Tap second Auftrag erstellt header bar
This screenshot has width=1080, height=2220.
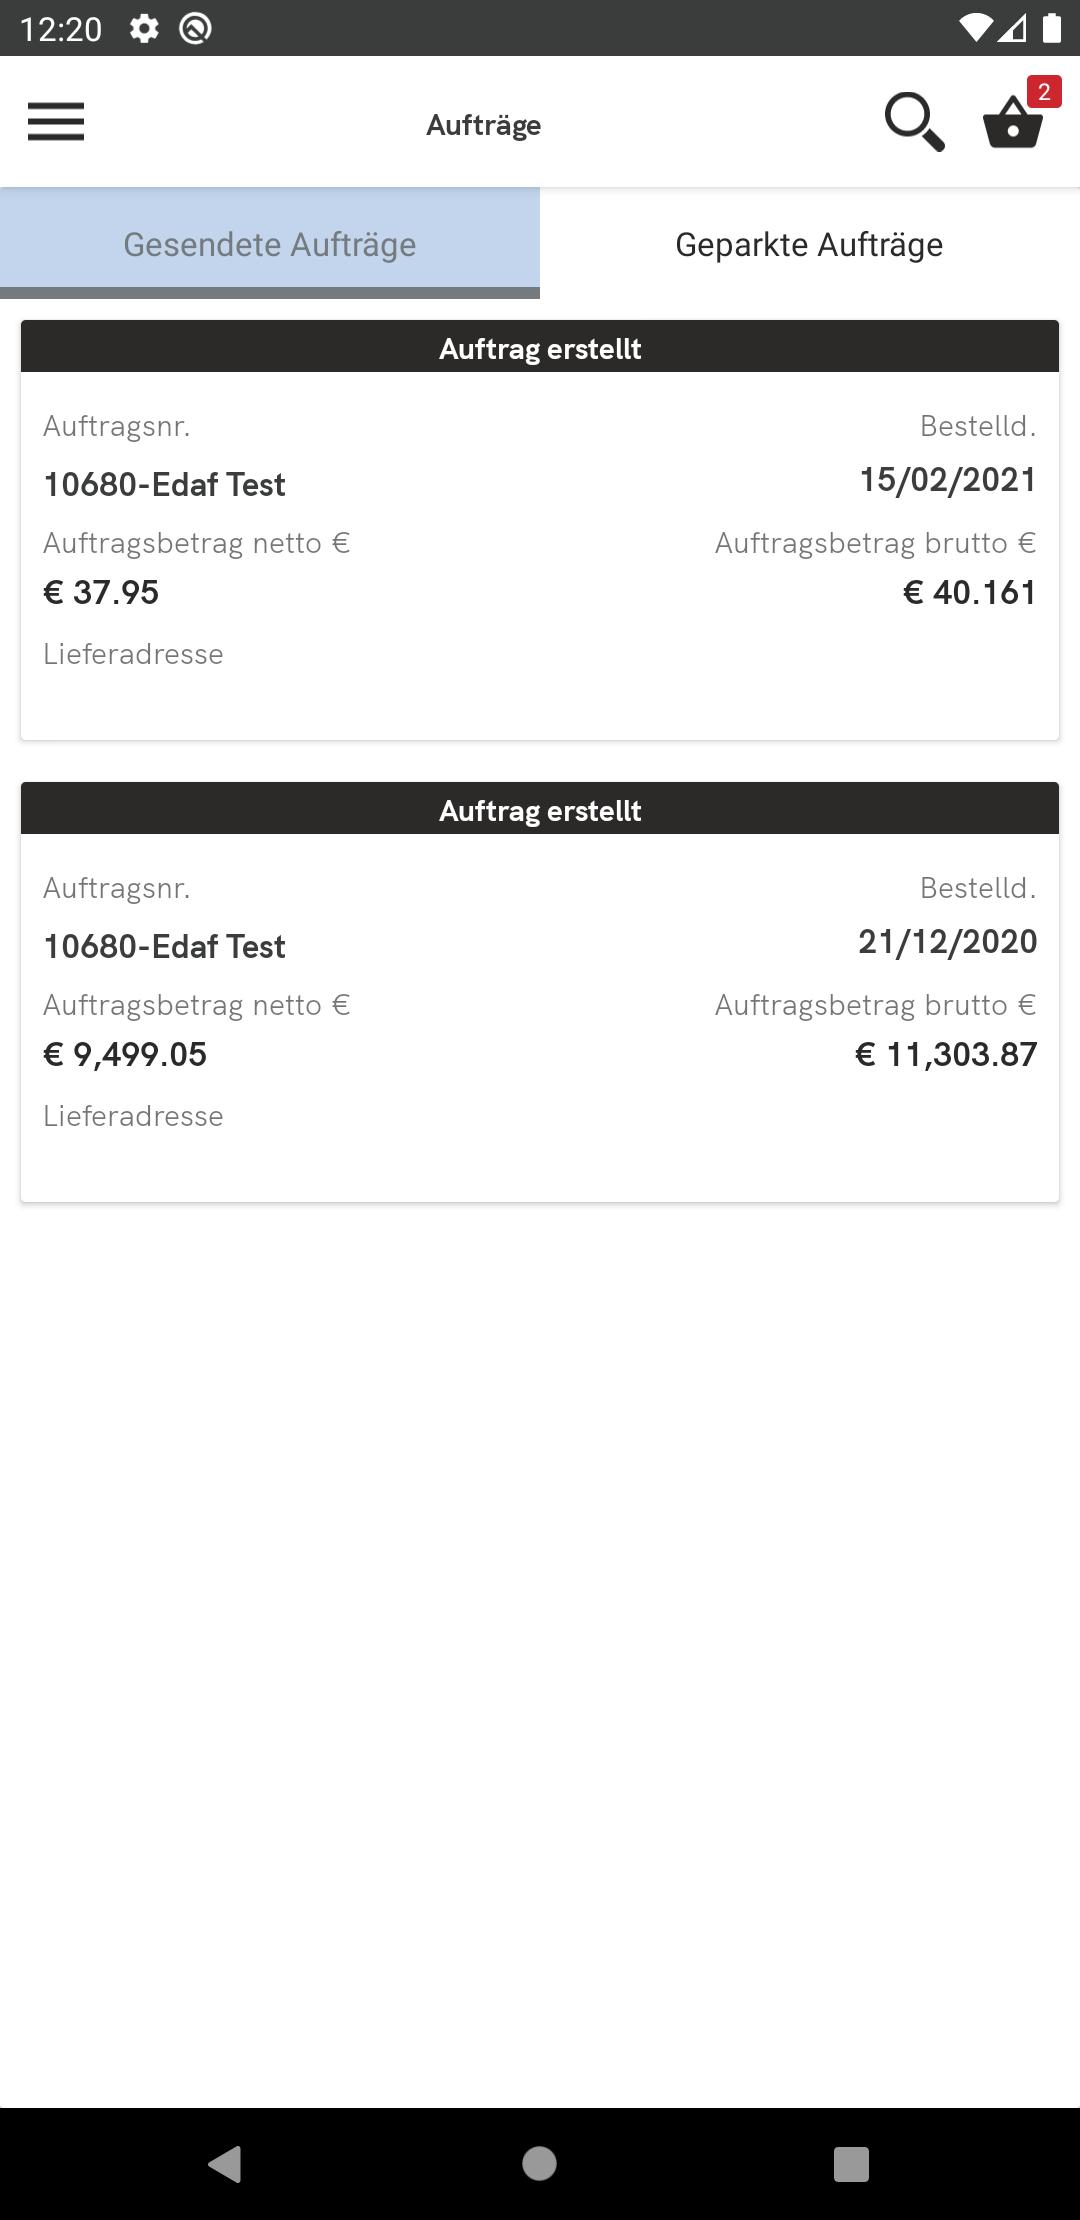pyautogui.click(x=540, y=809)
